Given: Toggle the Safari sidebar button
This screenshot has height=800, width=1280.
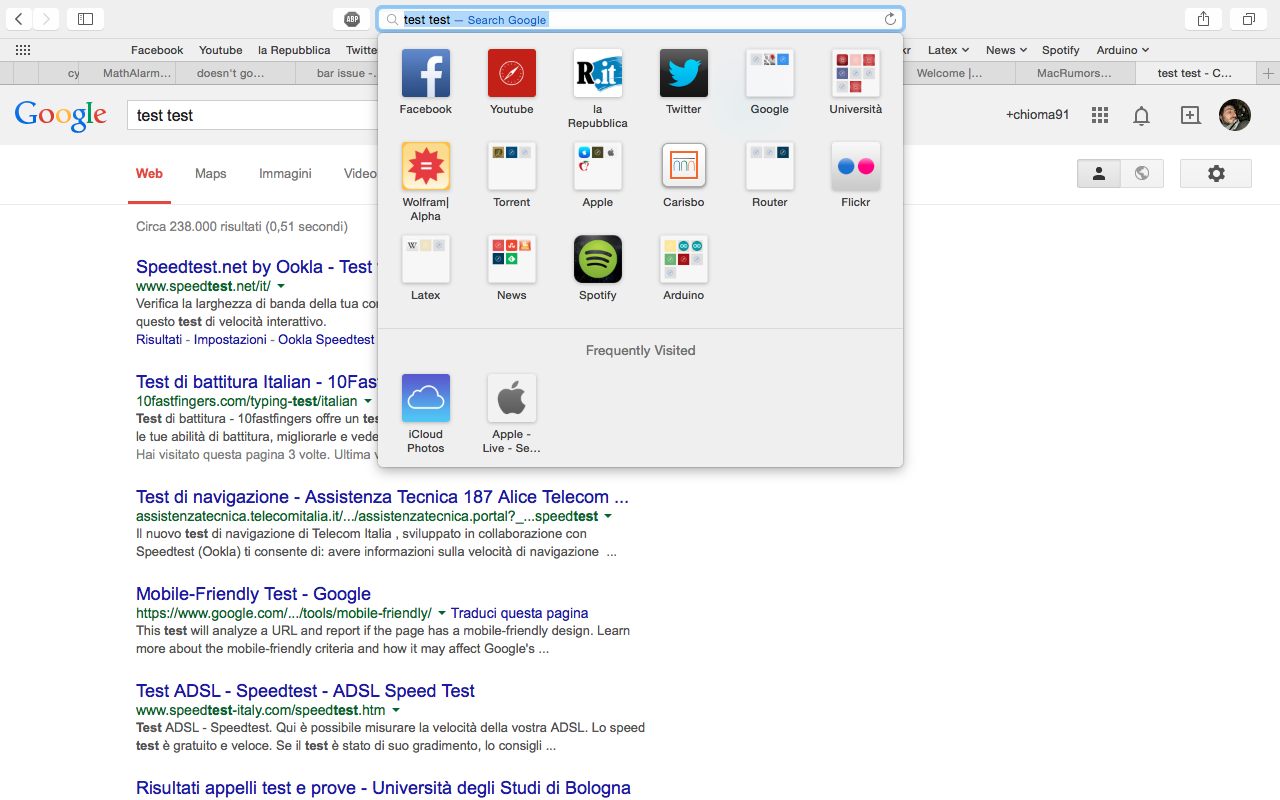Looking at the screenshot, I should 85,19.
